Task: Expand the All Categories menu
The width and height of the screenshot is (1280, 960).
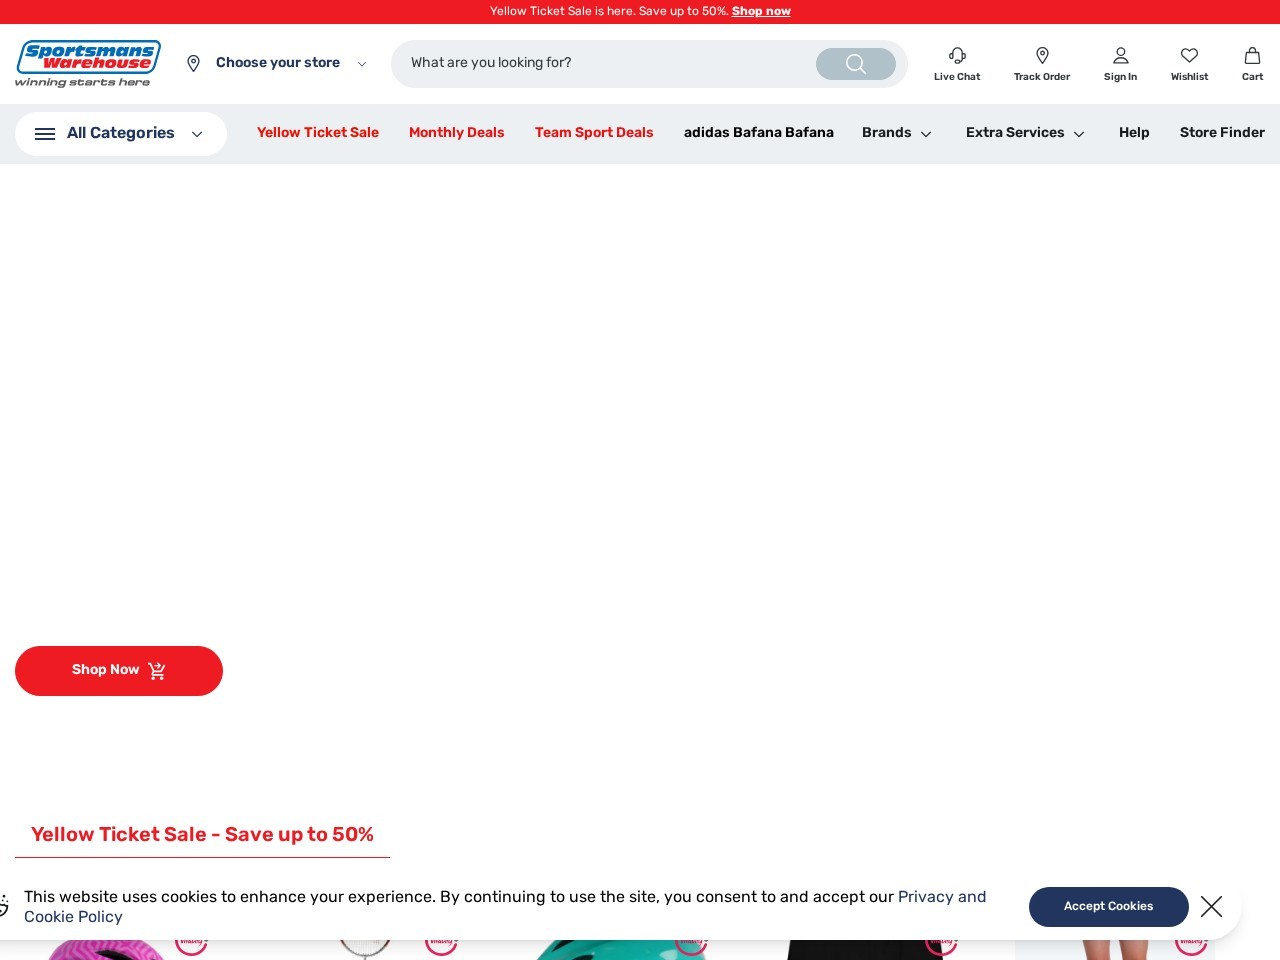Action: pos(120,133)
